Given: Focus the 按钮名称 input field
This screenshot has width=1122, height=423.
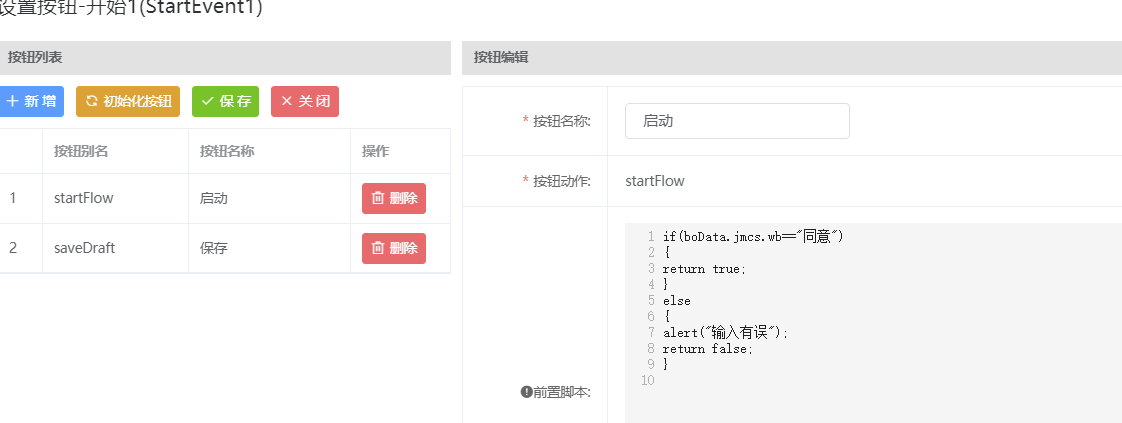Looking at the screenshot, I should pyautogui.click(x=737, y=121).
